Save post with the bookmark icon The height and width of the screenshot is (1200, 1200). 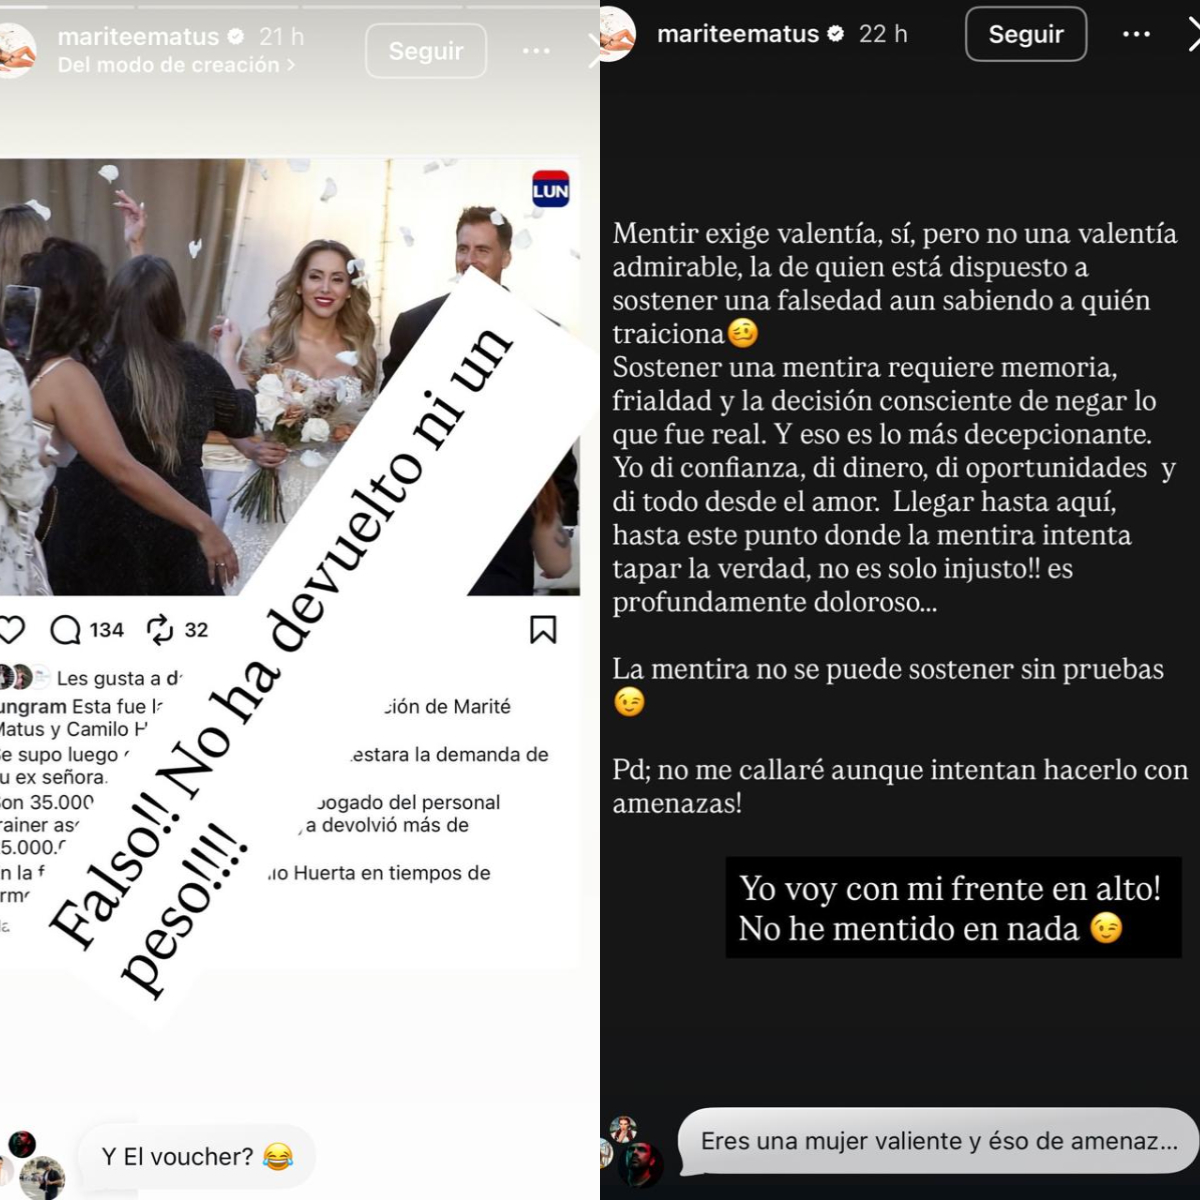tap(543, 630)
